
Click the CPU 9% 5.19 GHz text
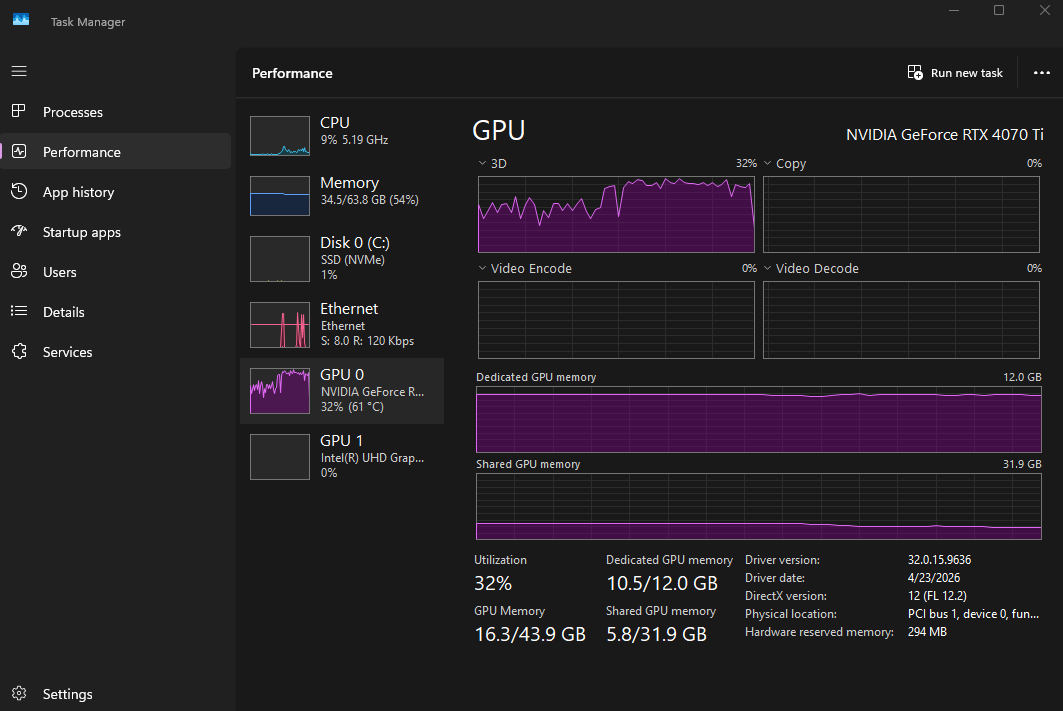point(355,140)
